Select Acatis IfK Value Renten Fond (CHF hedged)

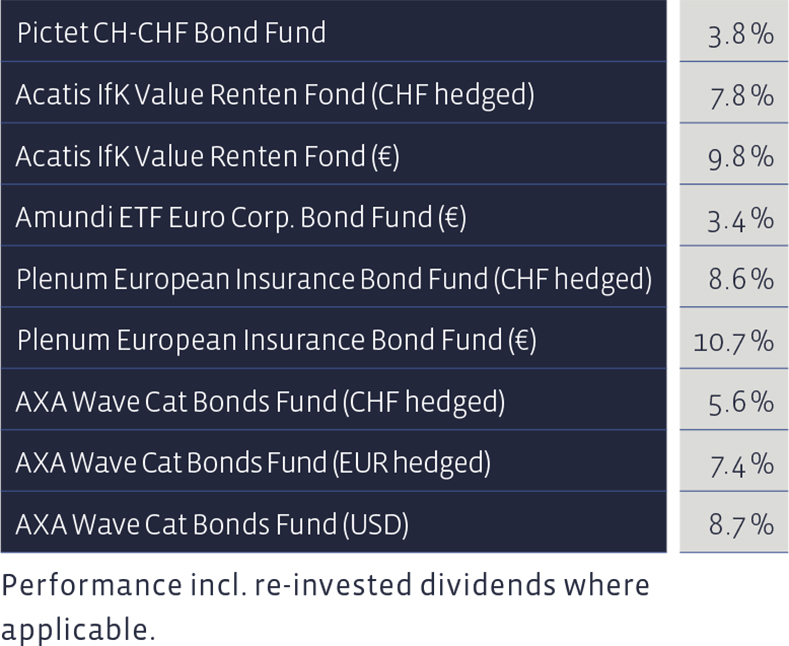tap(334, 93)
